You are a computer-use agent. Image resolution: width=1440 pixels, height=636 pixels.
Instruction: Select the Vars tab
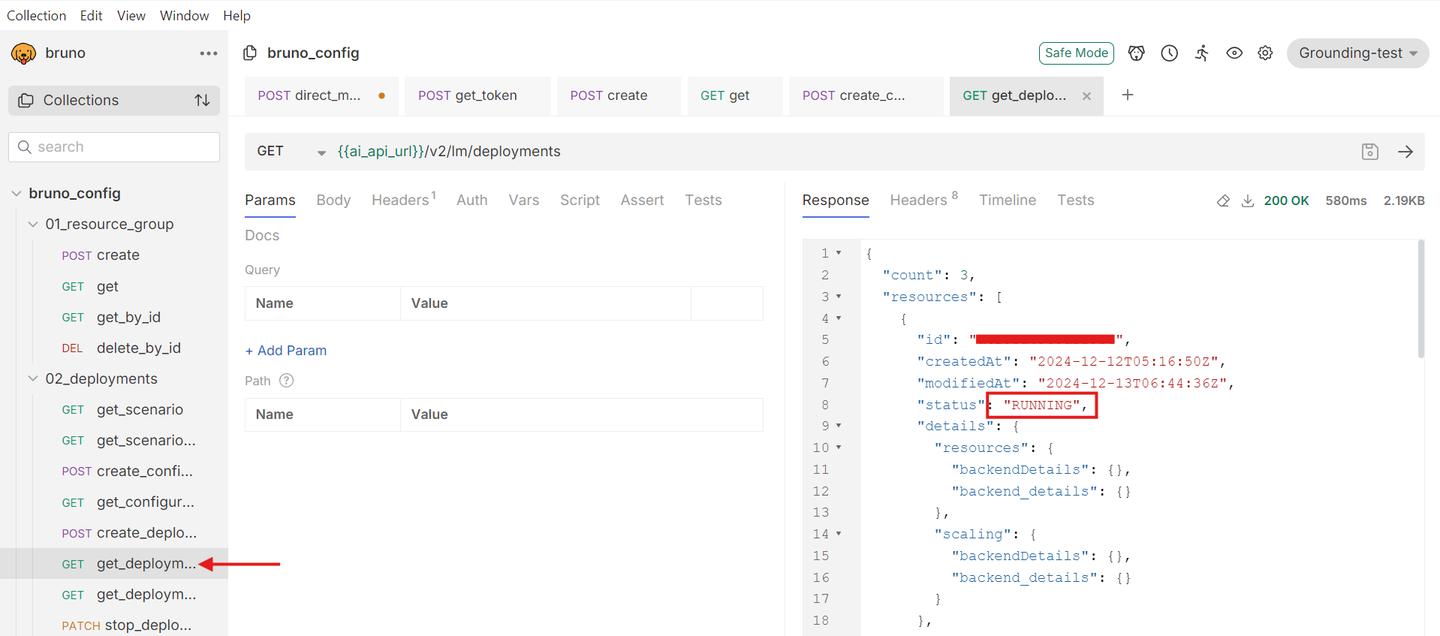(524, 200)
